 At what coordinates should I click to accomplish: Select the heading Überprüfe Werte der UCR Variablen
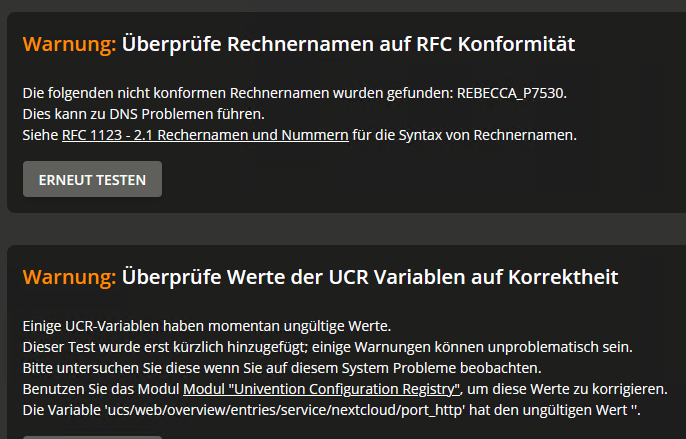(x=370, y=277)
